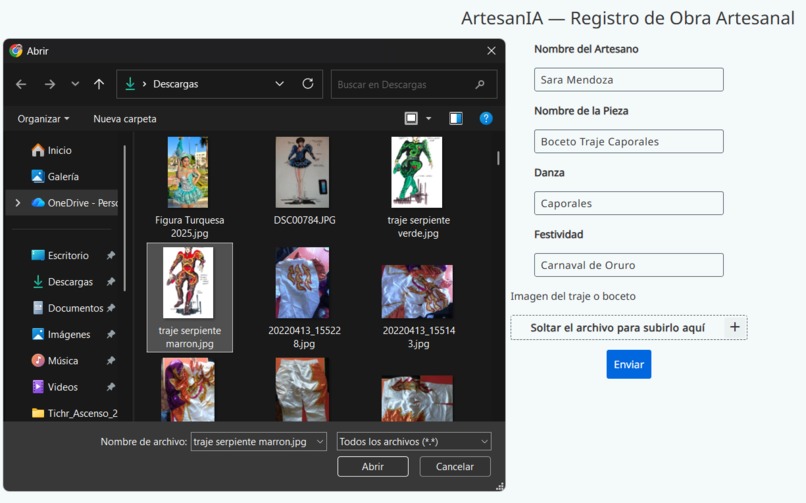Open the Organizar menu
The height and width of the screenshot is (503, 806).
tap(43, 119)
